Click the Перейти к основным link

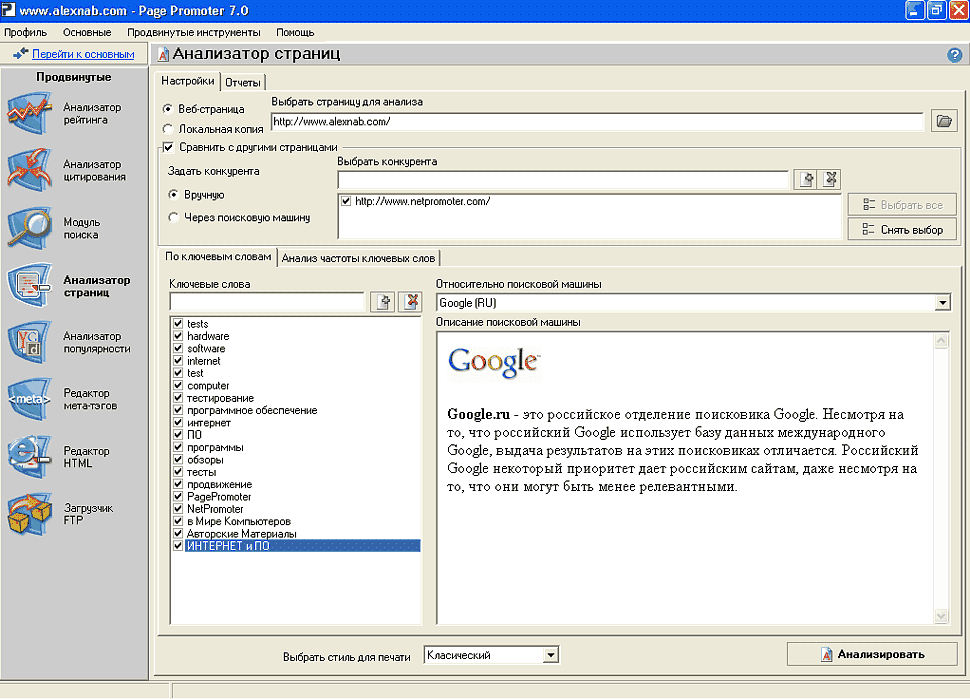83,54
